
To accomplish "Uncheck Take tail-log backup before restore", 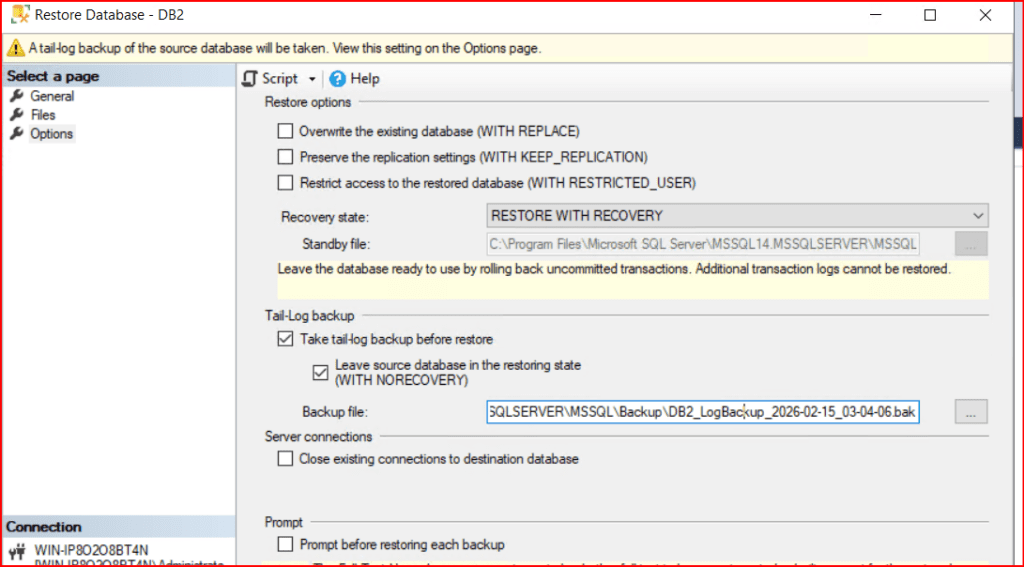I will pos(285,339).
